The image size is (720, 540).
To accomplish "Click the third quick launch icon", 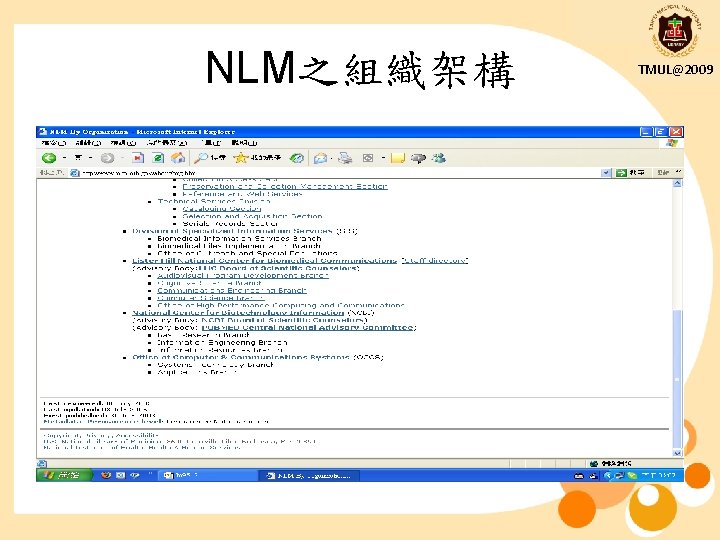I will pyautogui.click(x=135, y=475).
